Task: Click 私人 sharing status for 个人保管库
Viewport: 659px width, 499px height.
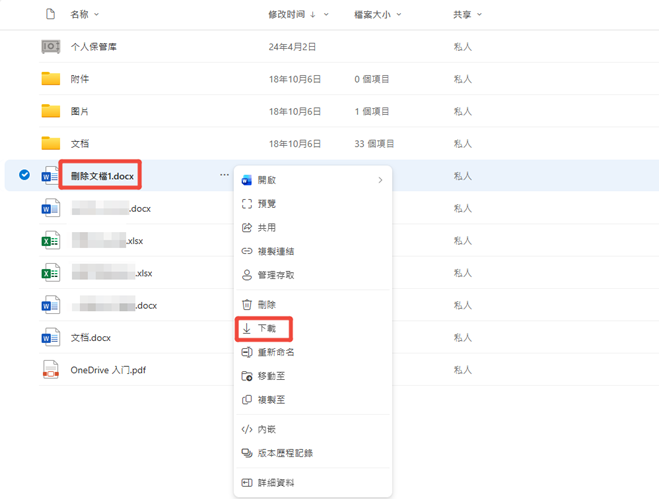Action: coord(462,47)
